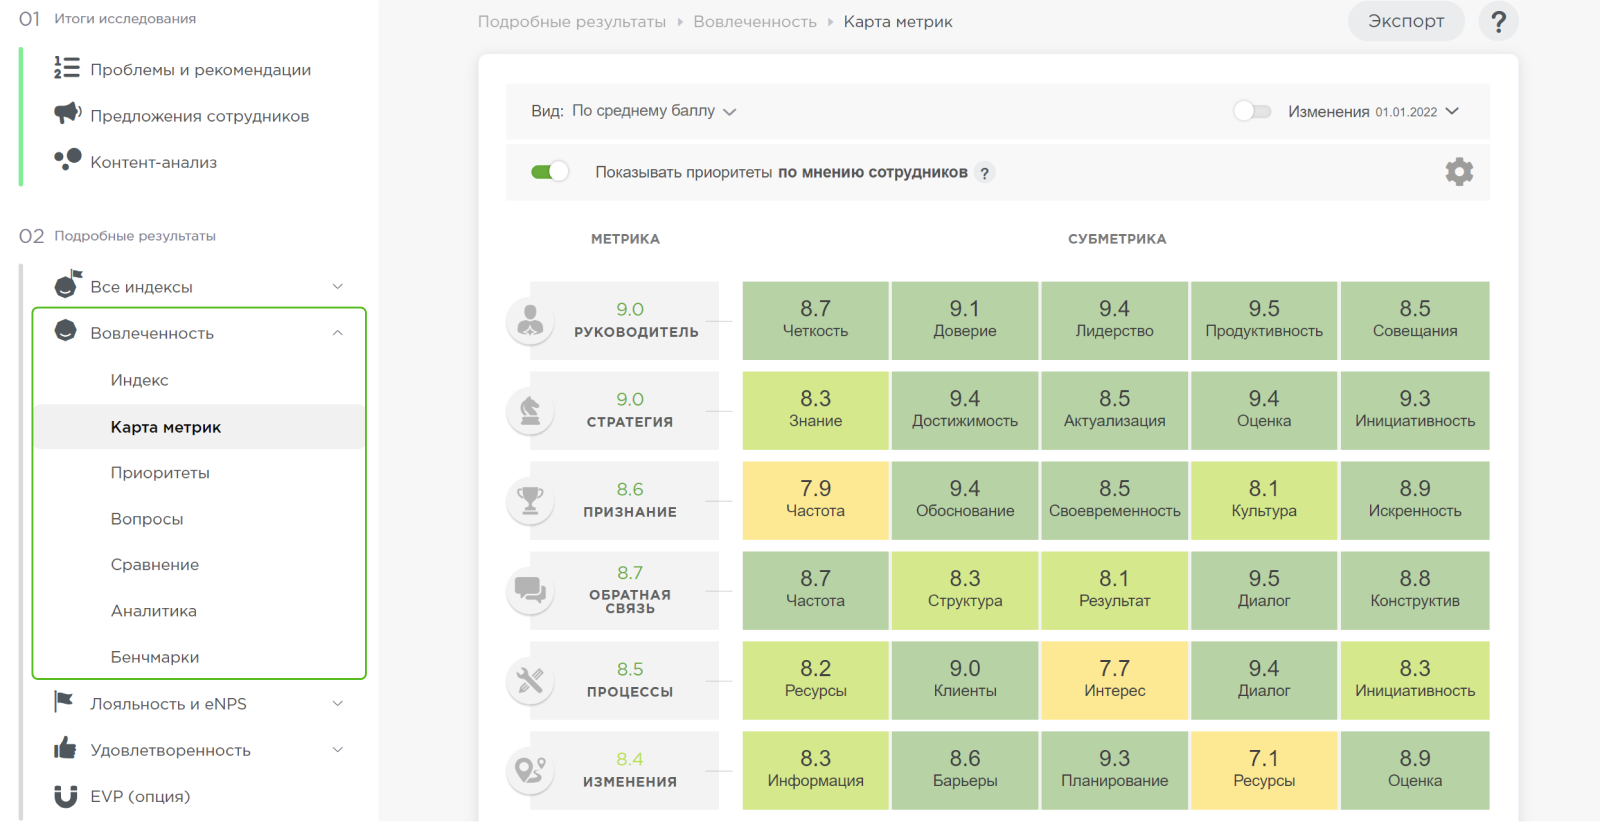Click the chat bubbles icon of Обратная связь

(x=530, y=591)
